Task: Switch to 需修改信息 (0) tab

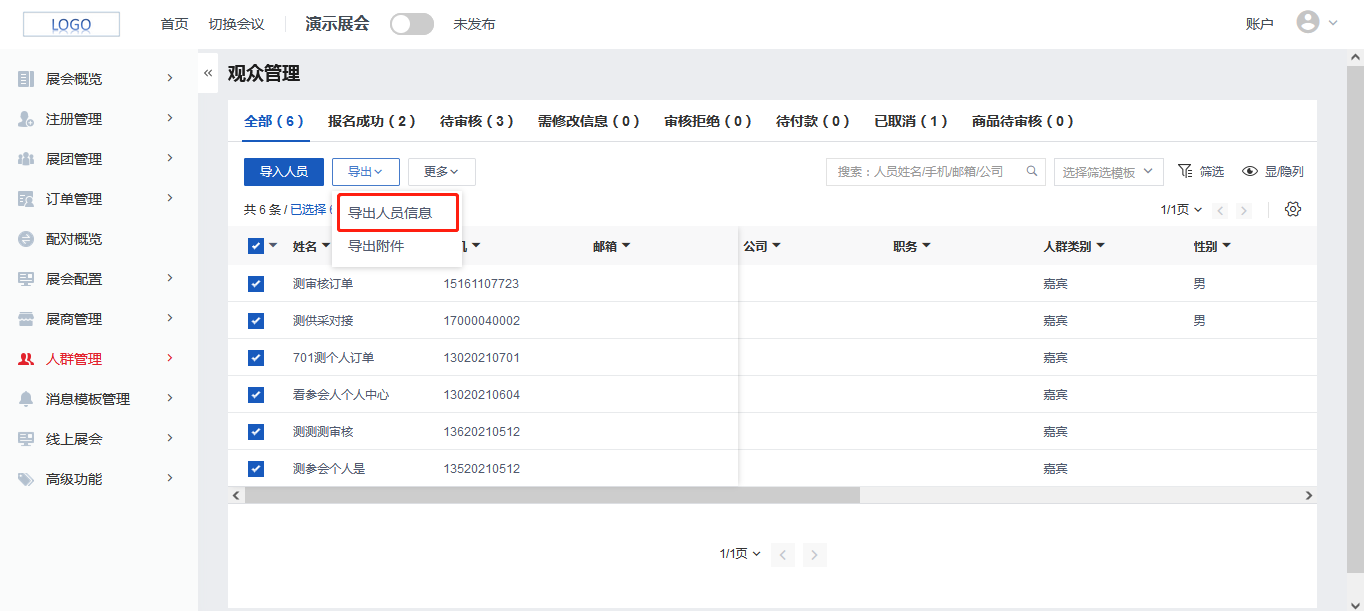Action: [x=589, y=121]
